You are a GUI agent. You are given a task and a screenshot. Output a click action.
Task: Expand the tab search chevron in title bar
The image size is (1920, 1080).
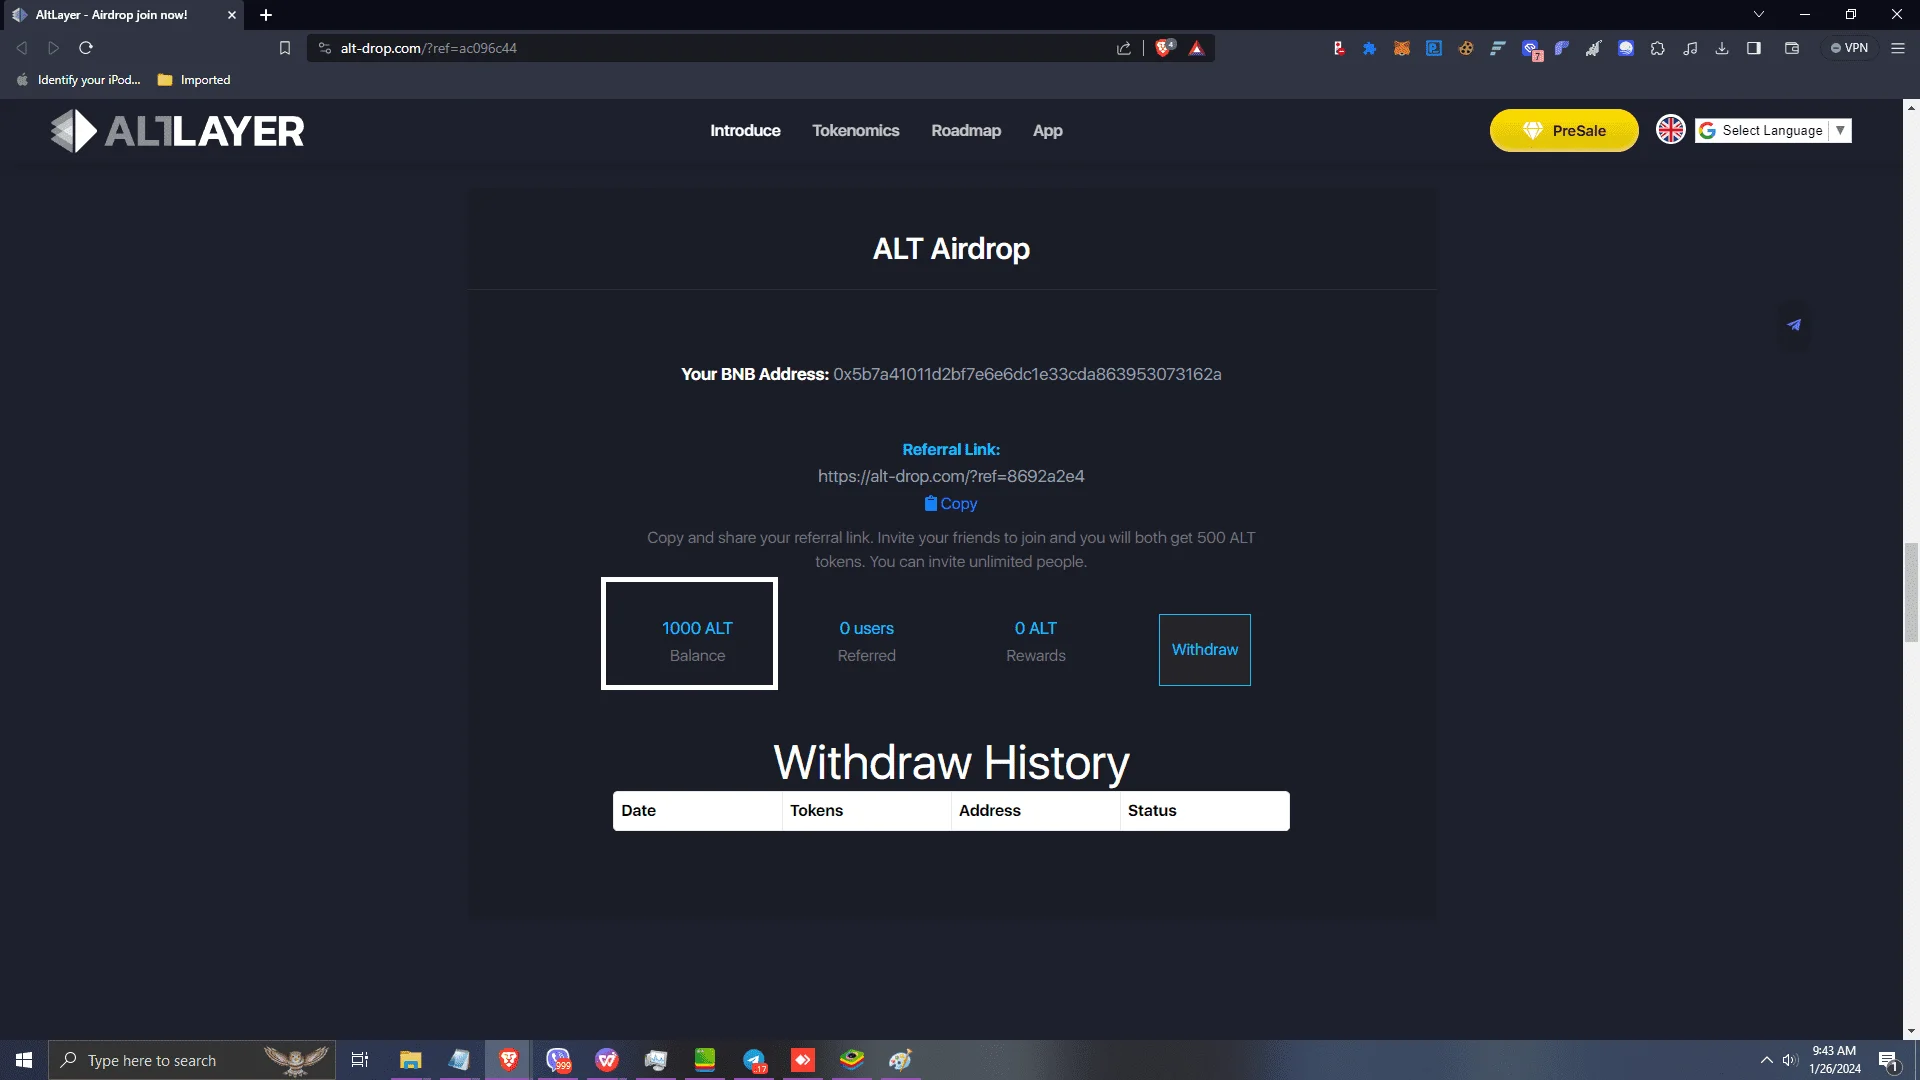pyautogui.click(x=1759, y=14)
